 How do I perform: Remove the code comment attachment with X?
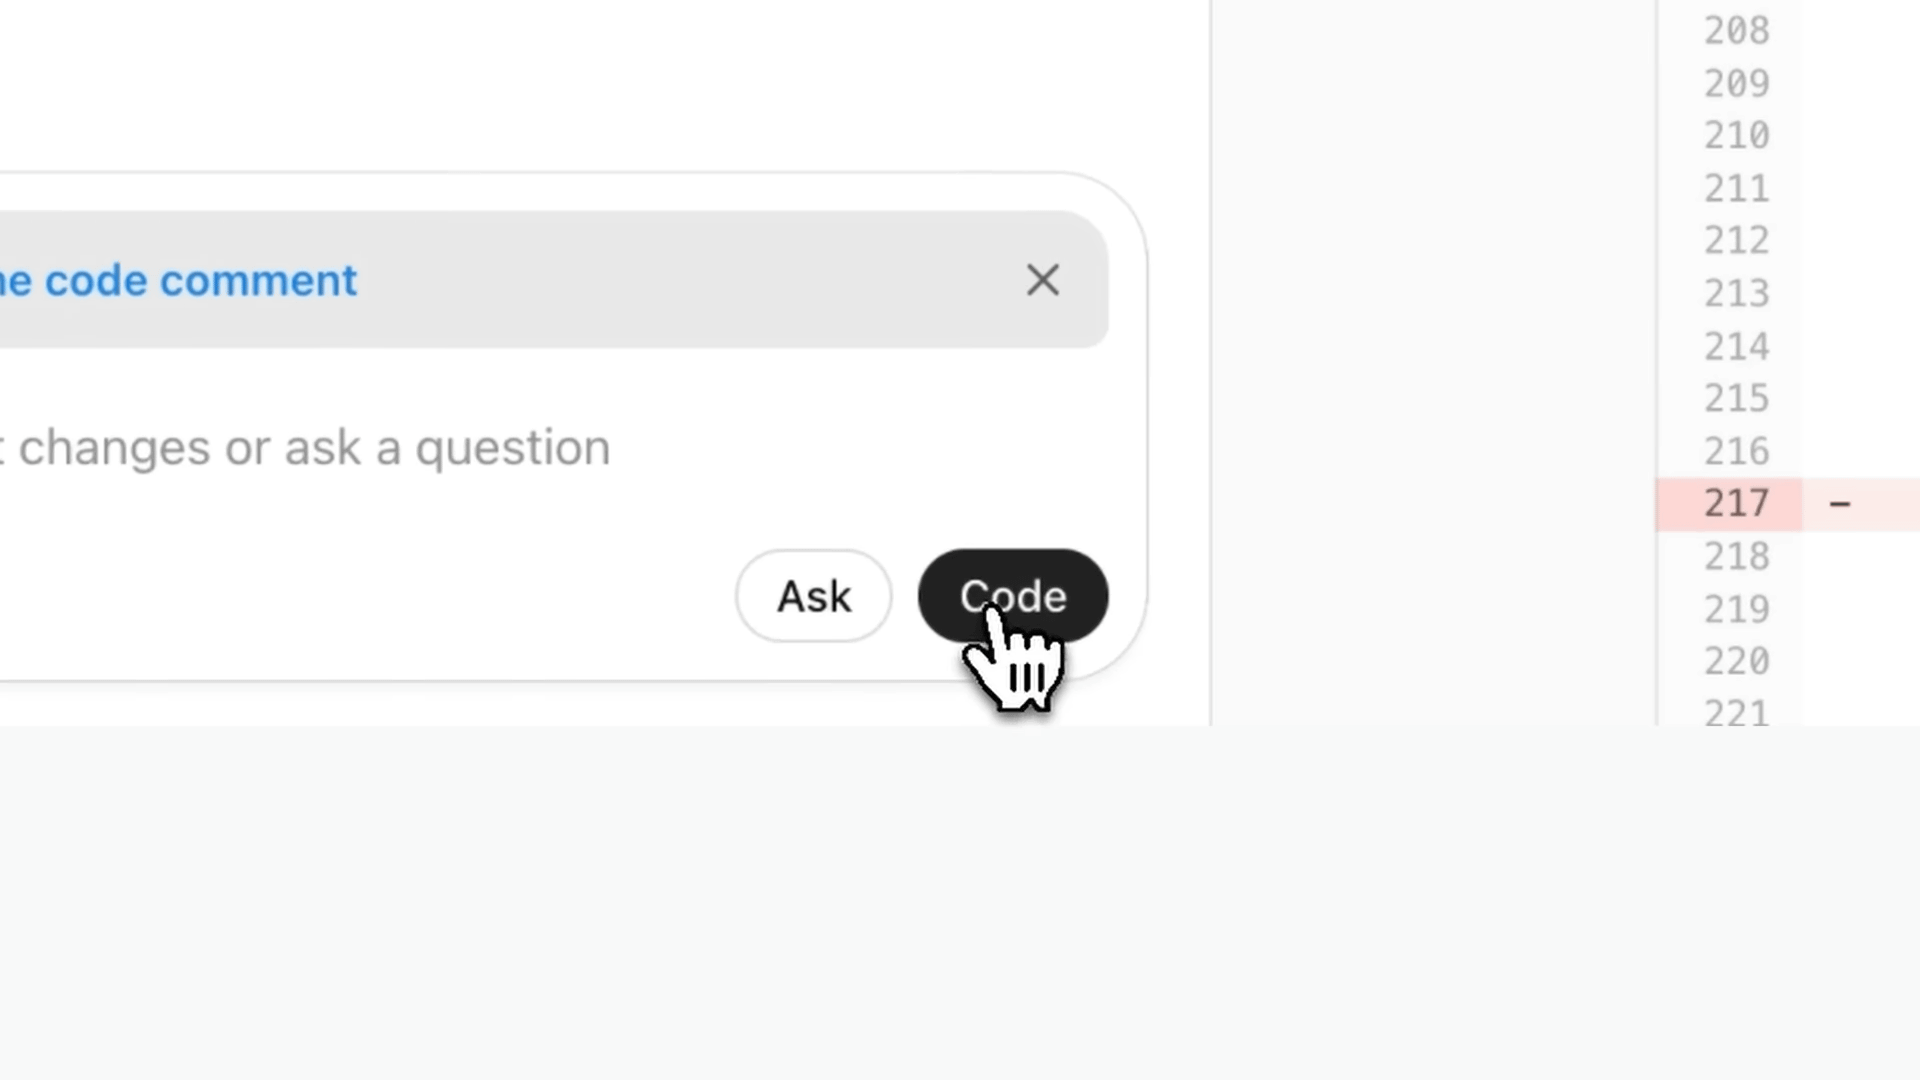[x=1042, y=280]
